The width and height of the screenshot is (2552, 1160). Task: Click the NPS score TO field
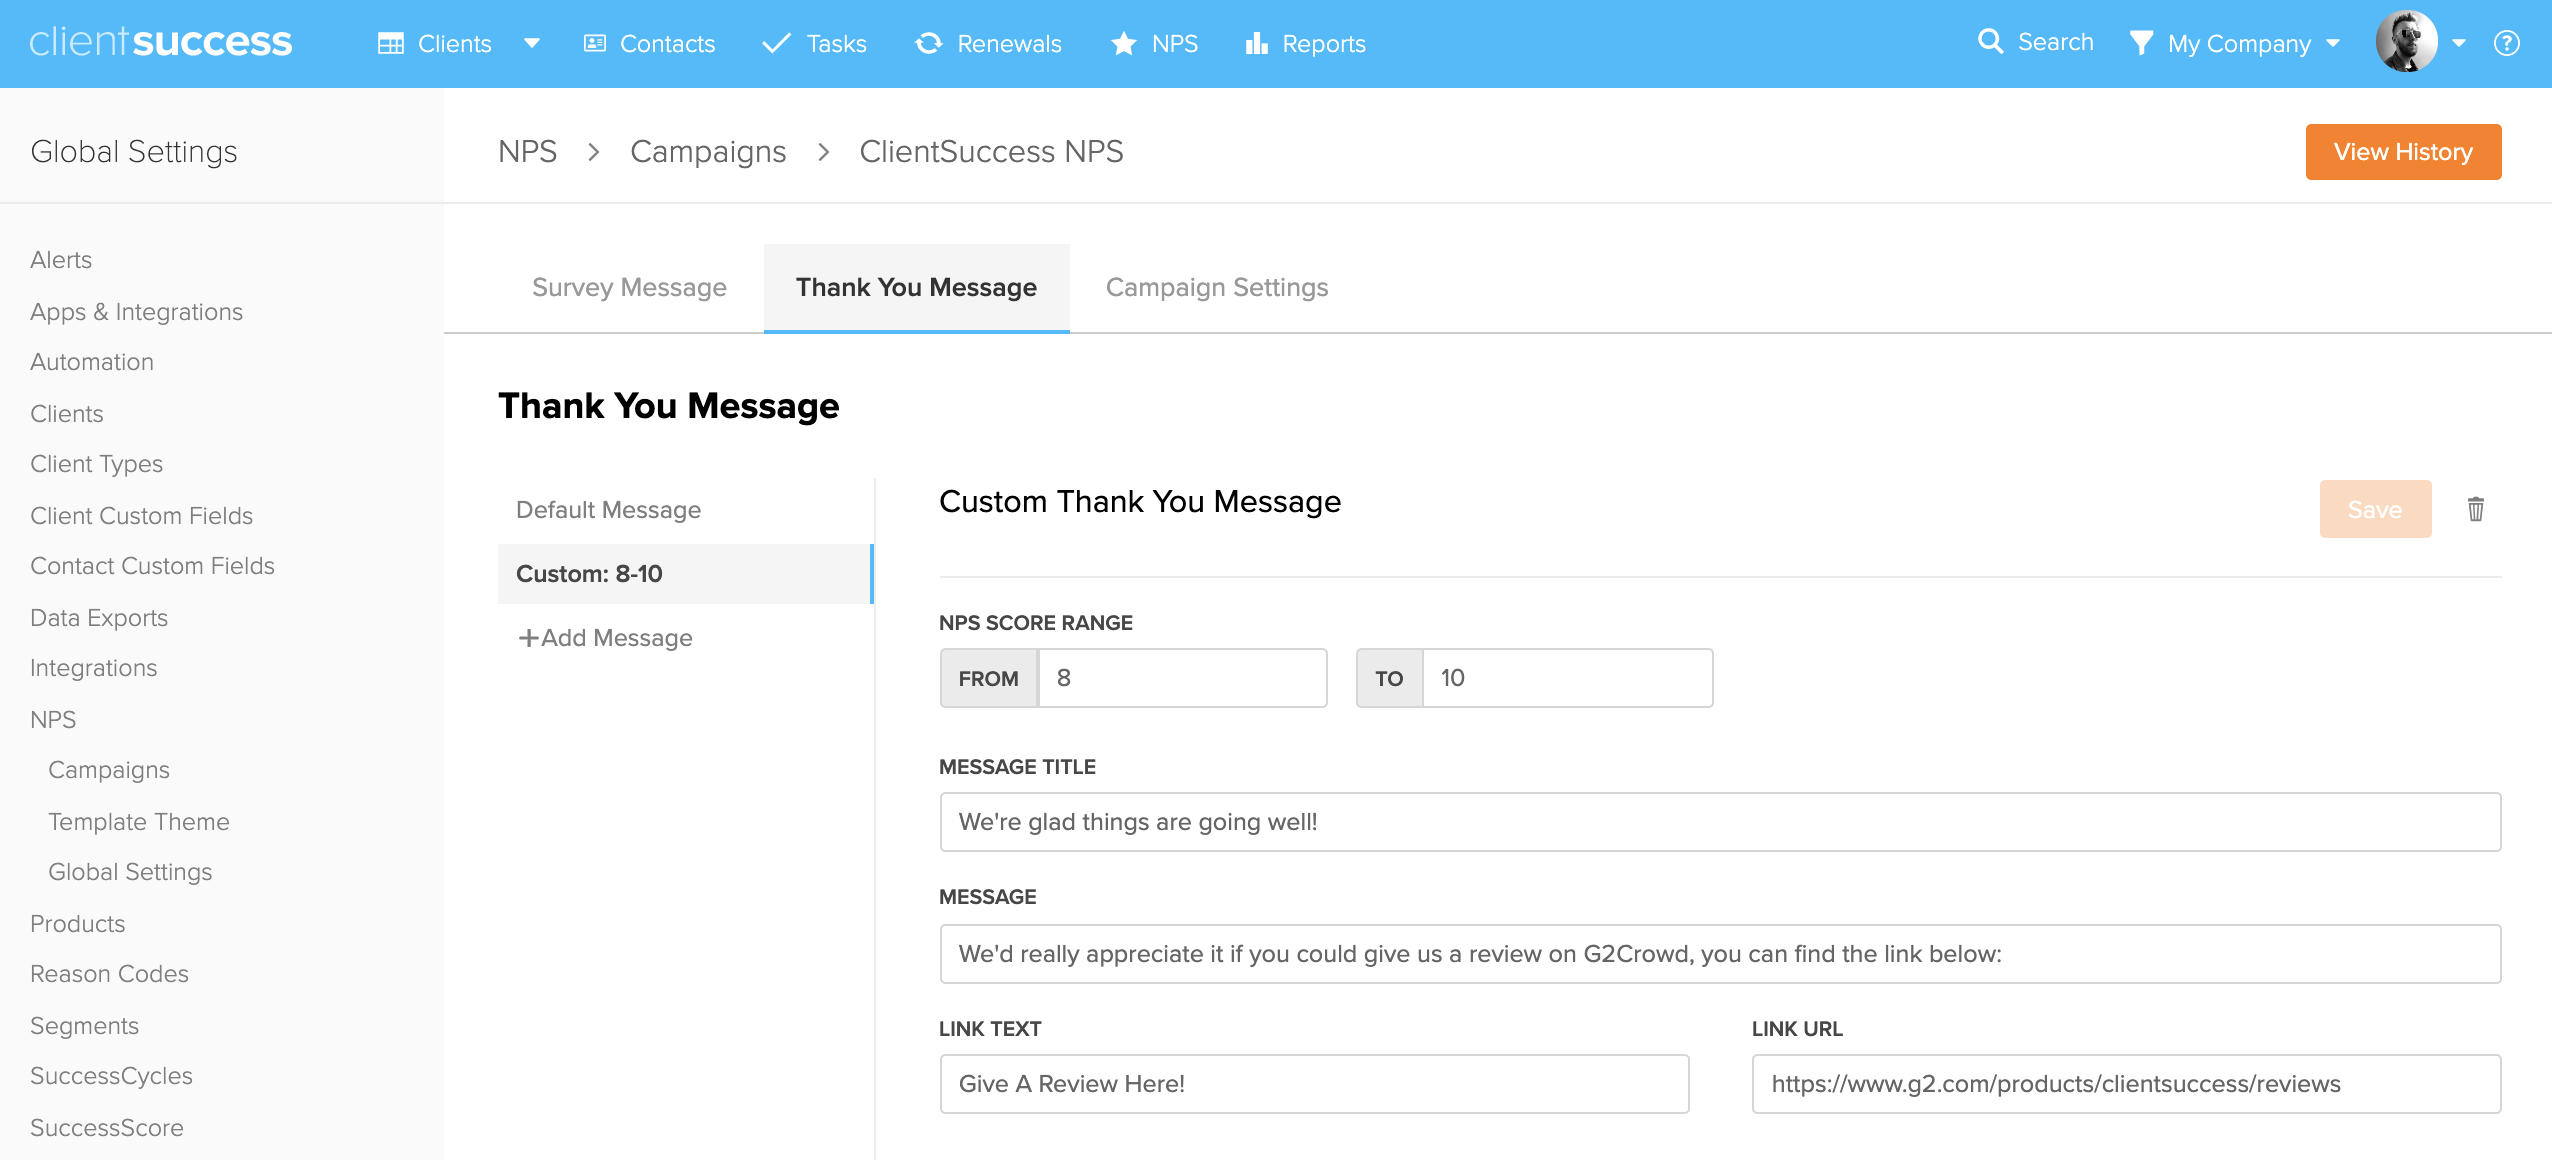(1567, 678)
